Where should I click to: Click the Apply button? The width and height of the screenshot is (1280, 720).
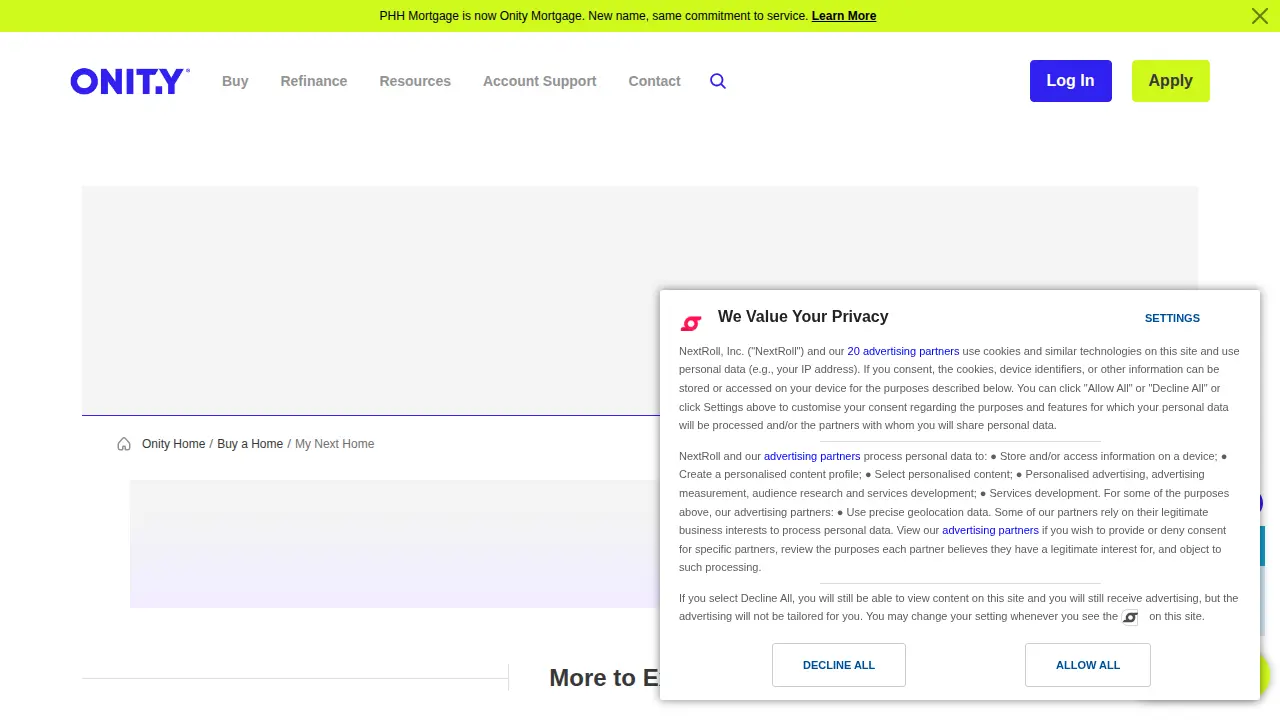click(1171, 81)
